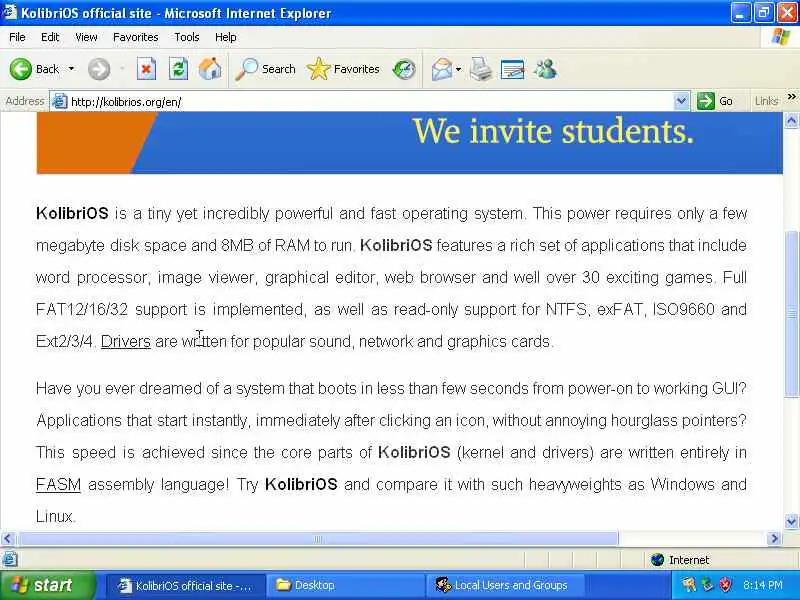Click the vertical scrollbar up arrow
The height and width of the screenshot is (600, 800).
(x=791, y=120)
